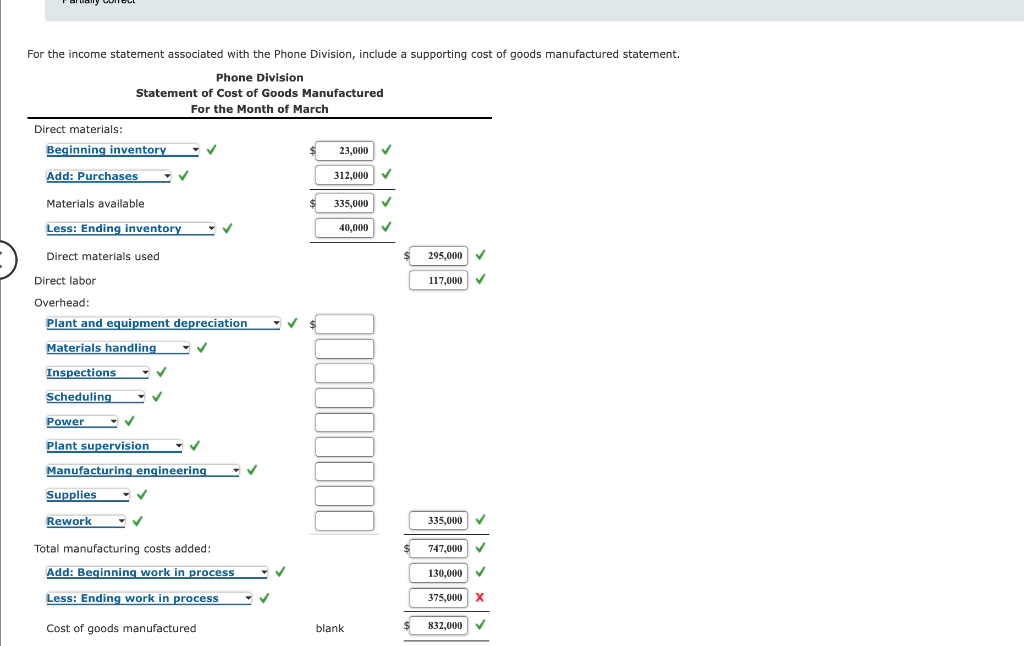Click the red X beside 375,000
The height and width of the screenshot is (646, 1024).
pos(481,597)
